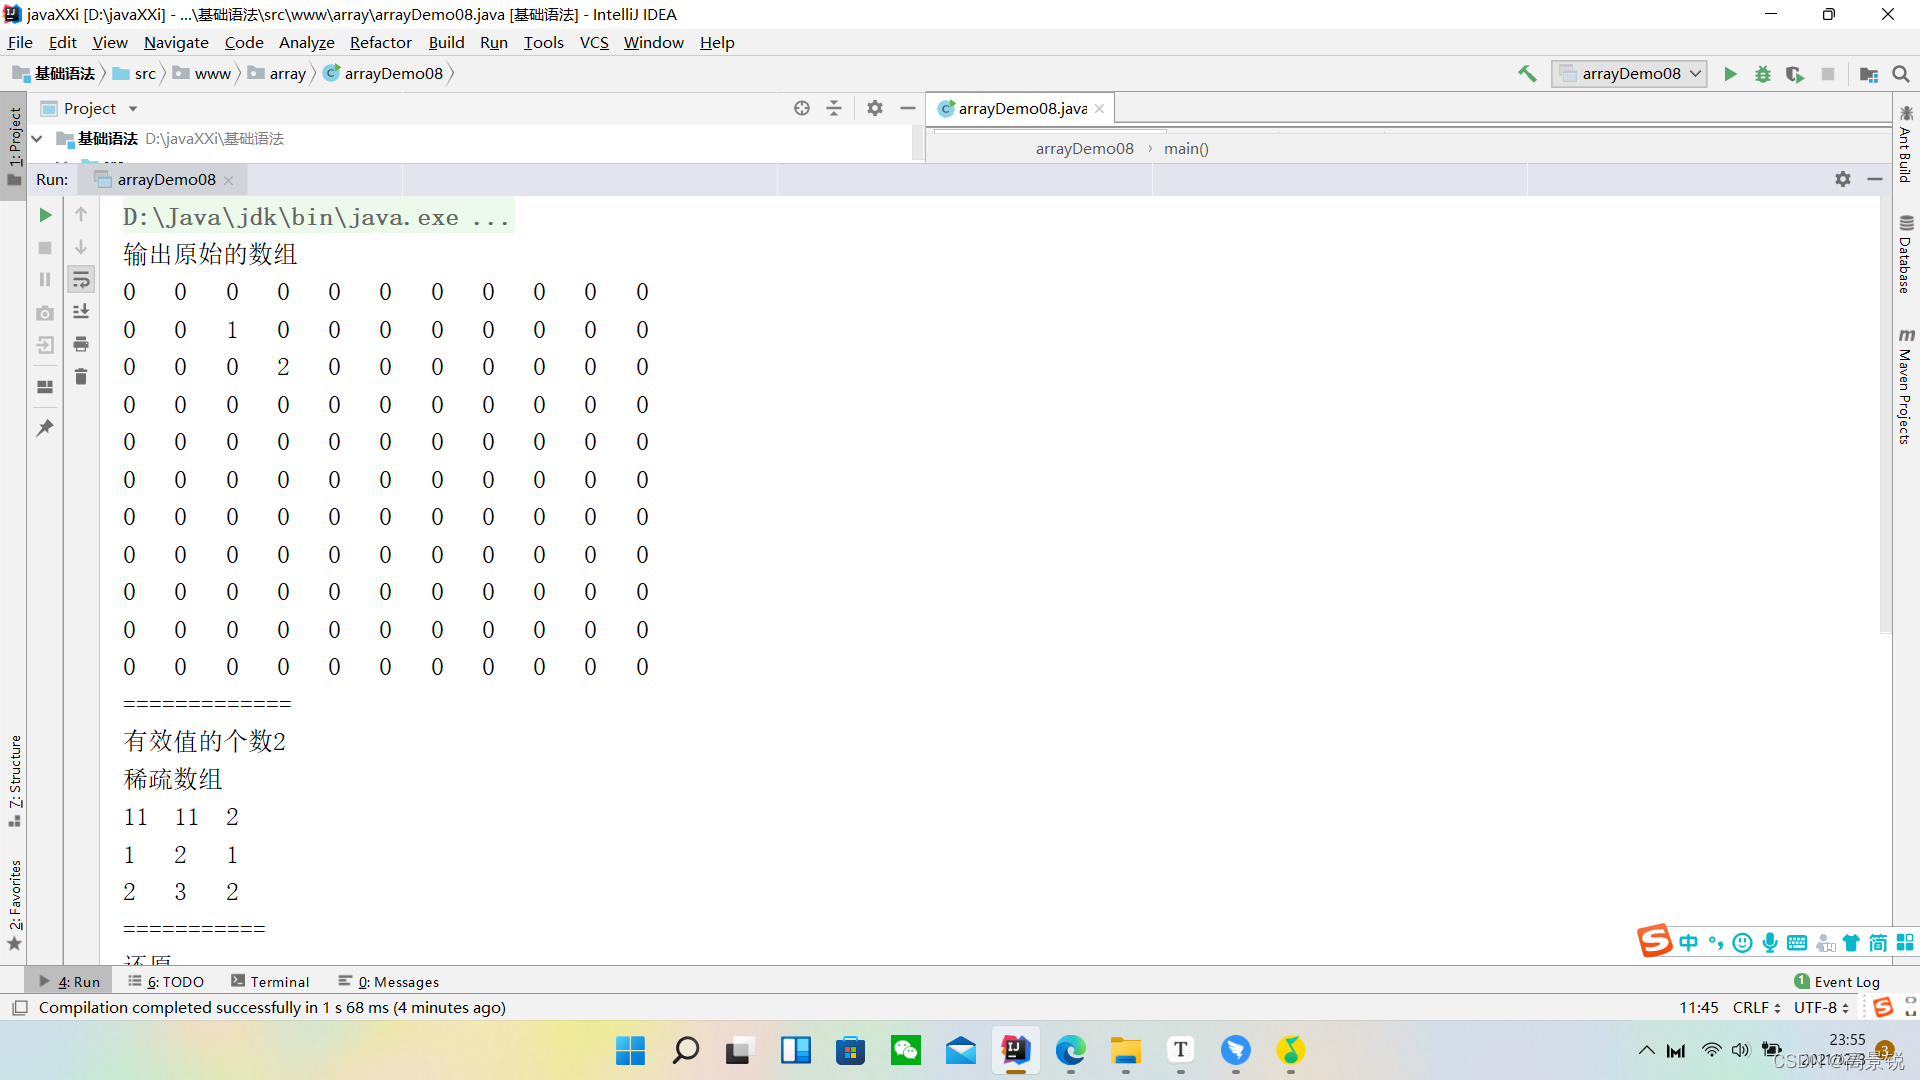Toggle Pin Tab in Run panel

(x=45, y=428)
